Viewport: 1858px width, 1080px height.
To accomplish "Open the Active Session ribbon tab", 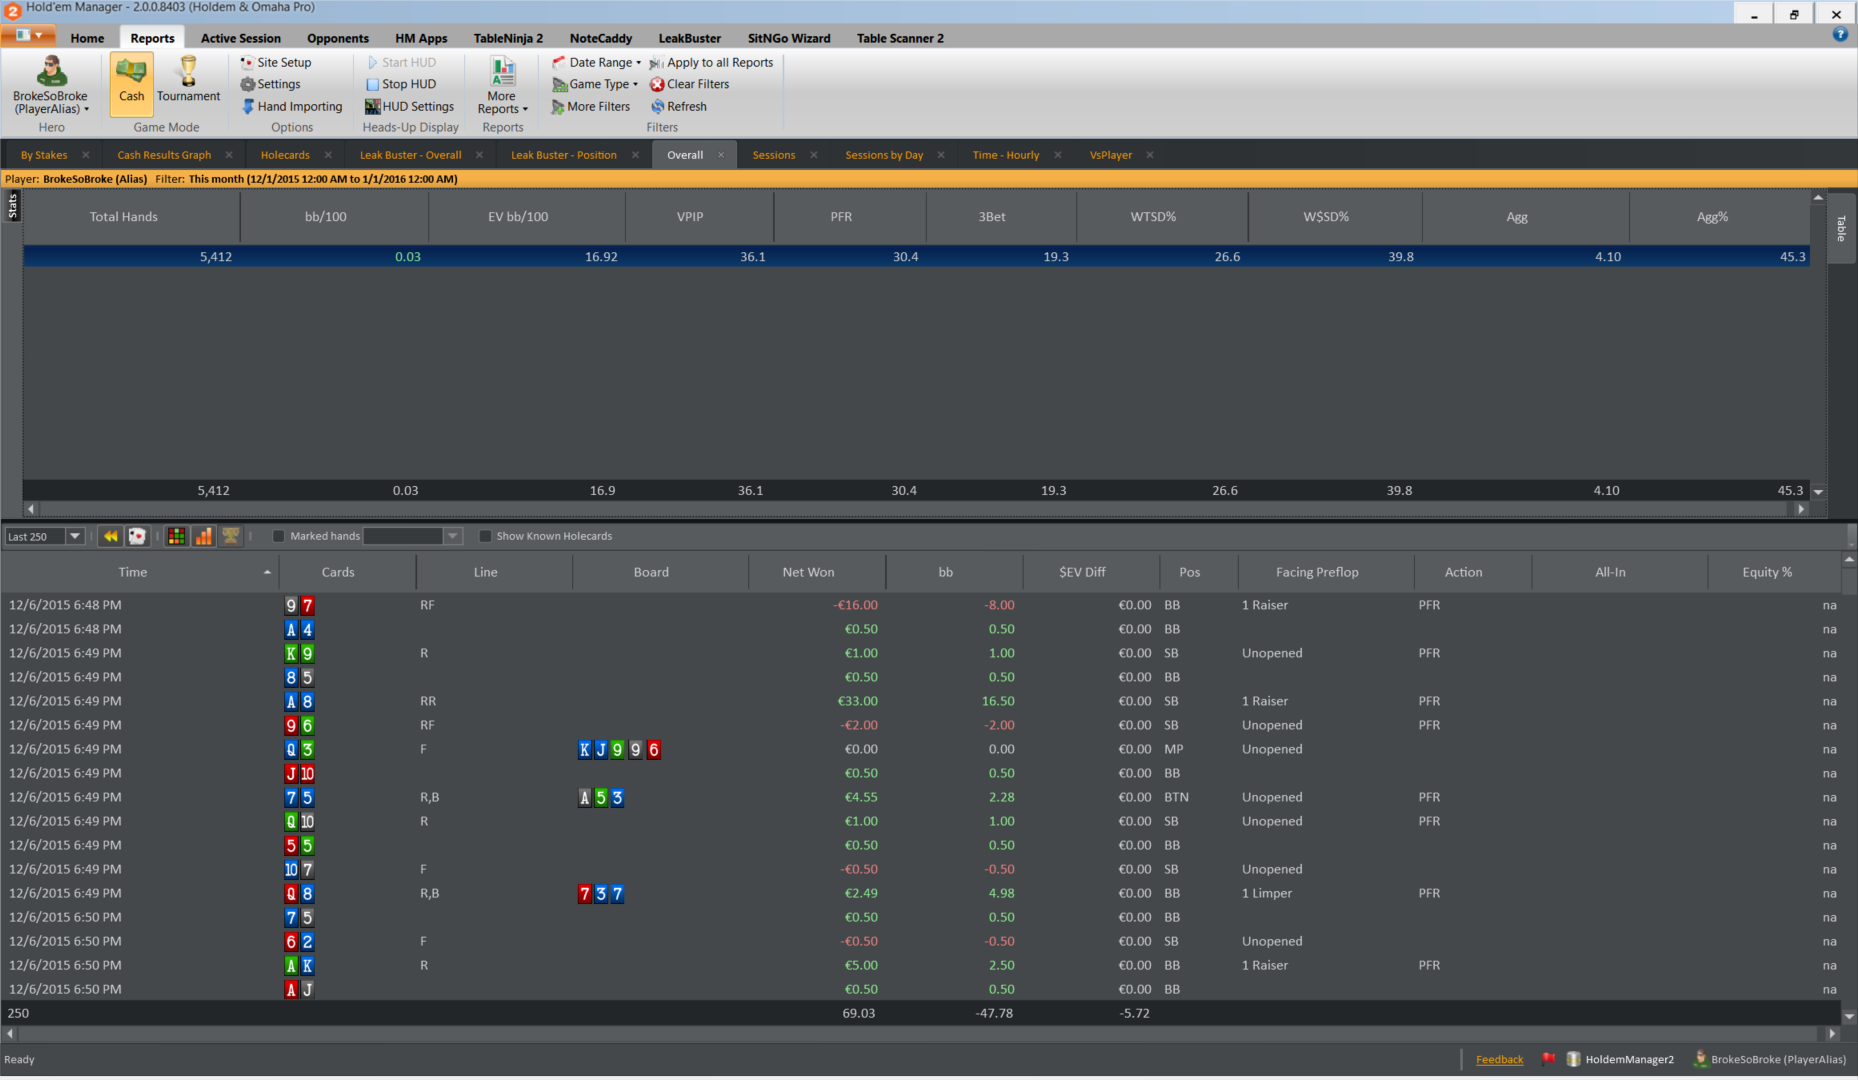I will pyautogui.click(x=241, y=38).
